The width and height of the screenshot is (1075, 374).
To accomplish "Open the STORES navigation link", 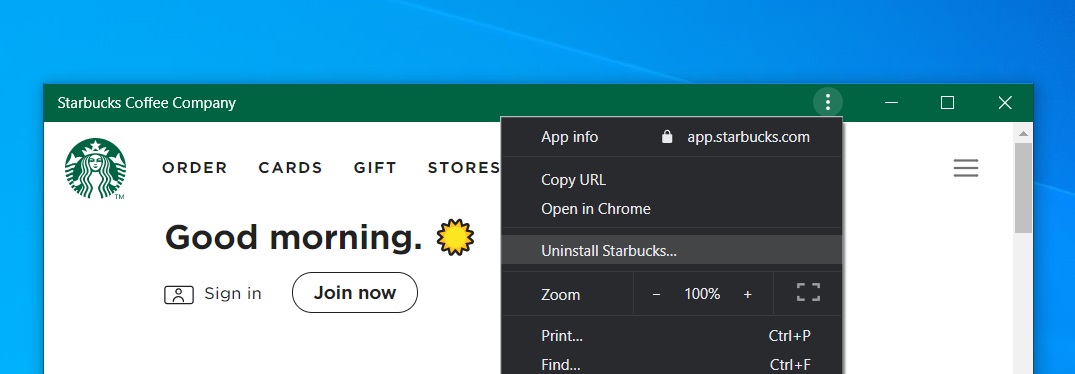I will 464,168.
